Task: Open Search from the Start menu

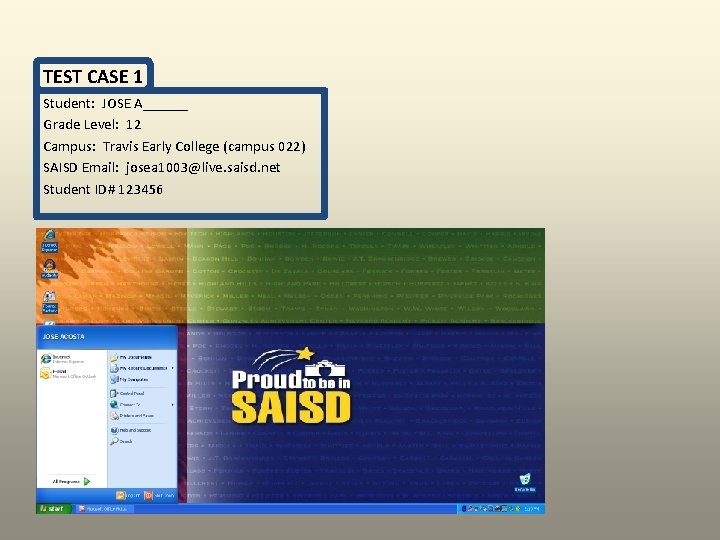Action: click(121, 441)
